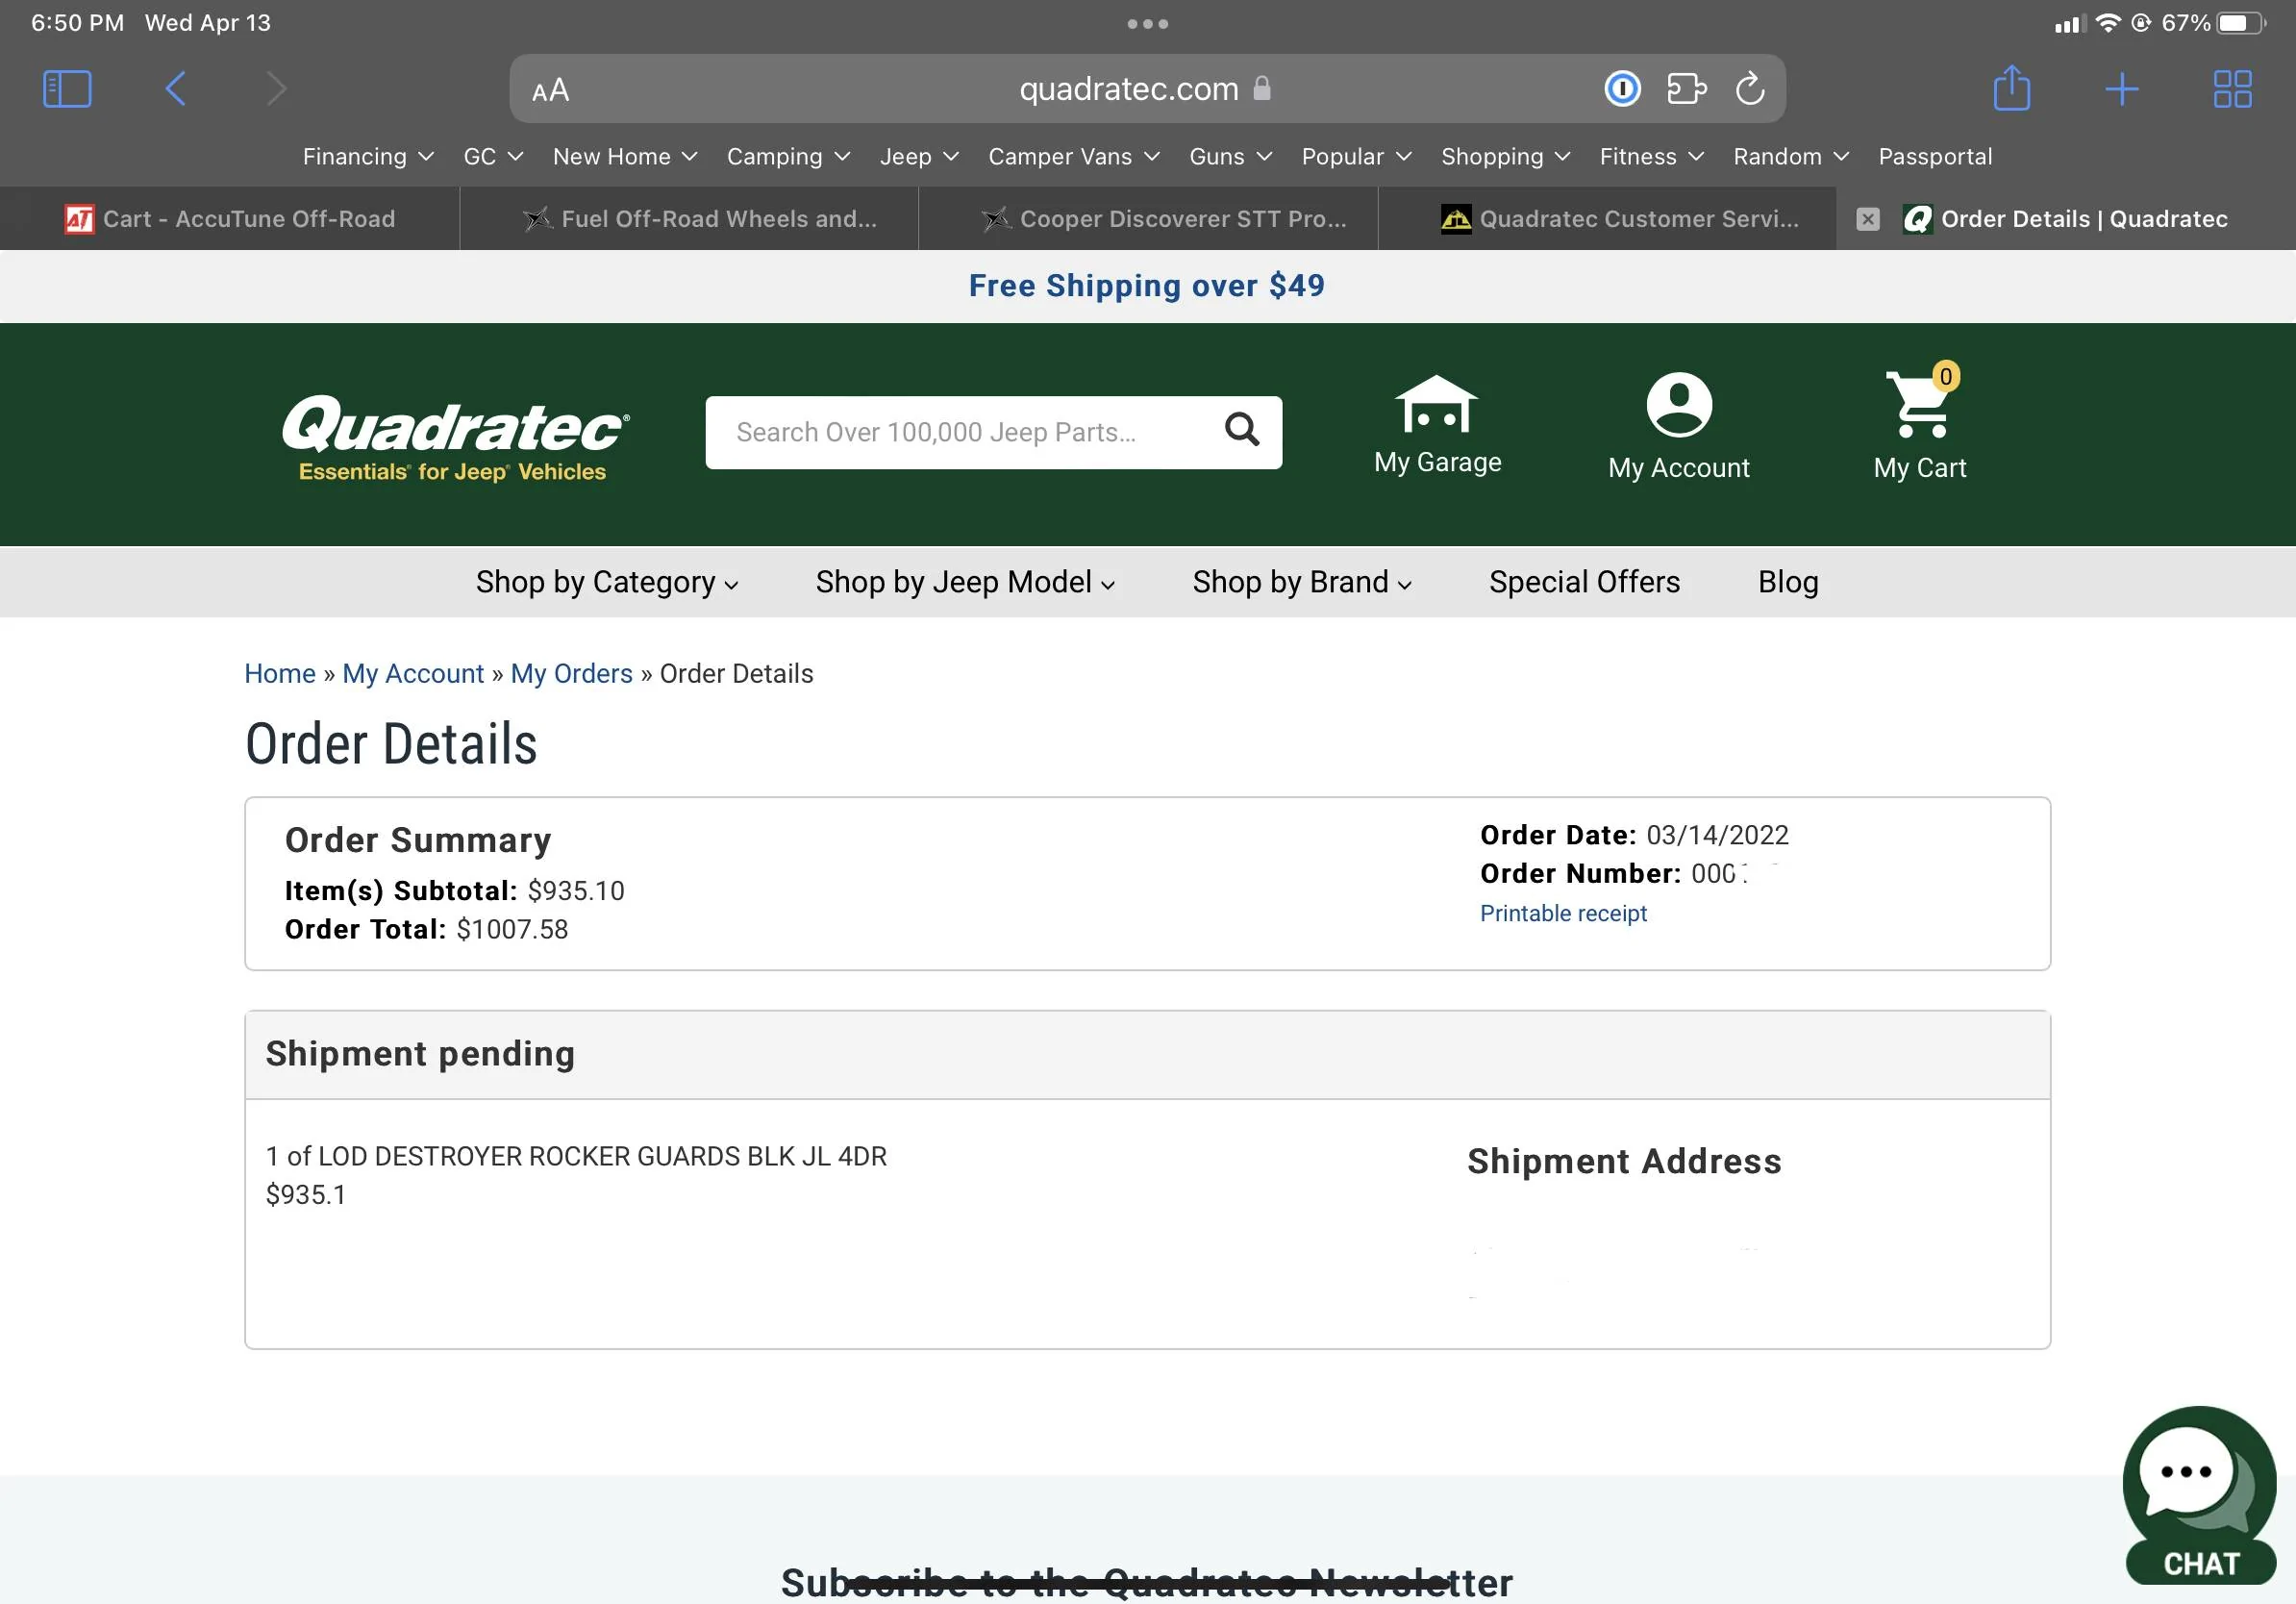Close the Order Details tab

(x=1868, y=219)
